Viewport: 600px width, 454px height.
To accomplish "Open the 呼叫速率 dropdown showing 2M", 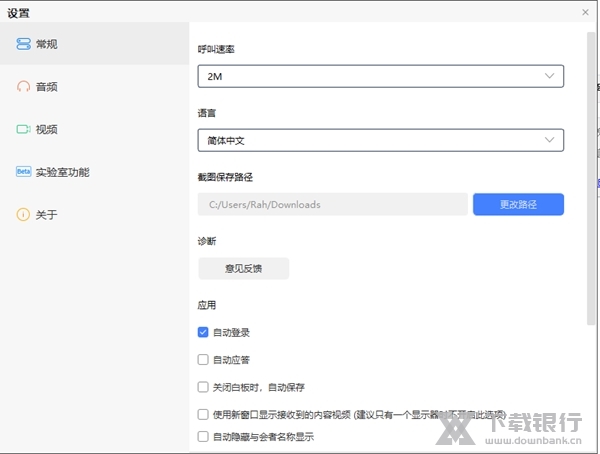I will click(x=381, y=76).
